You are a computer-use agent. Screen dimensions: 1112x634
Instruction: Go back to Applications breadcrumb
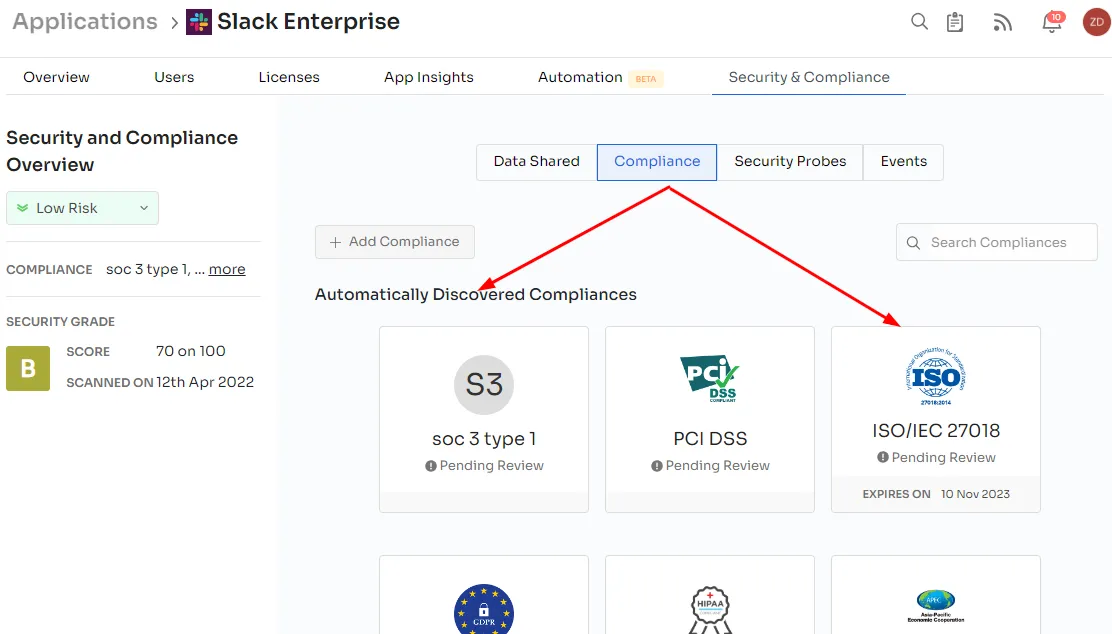click(85, 22)
